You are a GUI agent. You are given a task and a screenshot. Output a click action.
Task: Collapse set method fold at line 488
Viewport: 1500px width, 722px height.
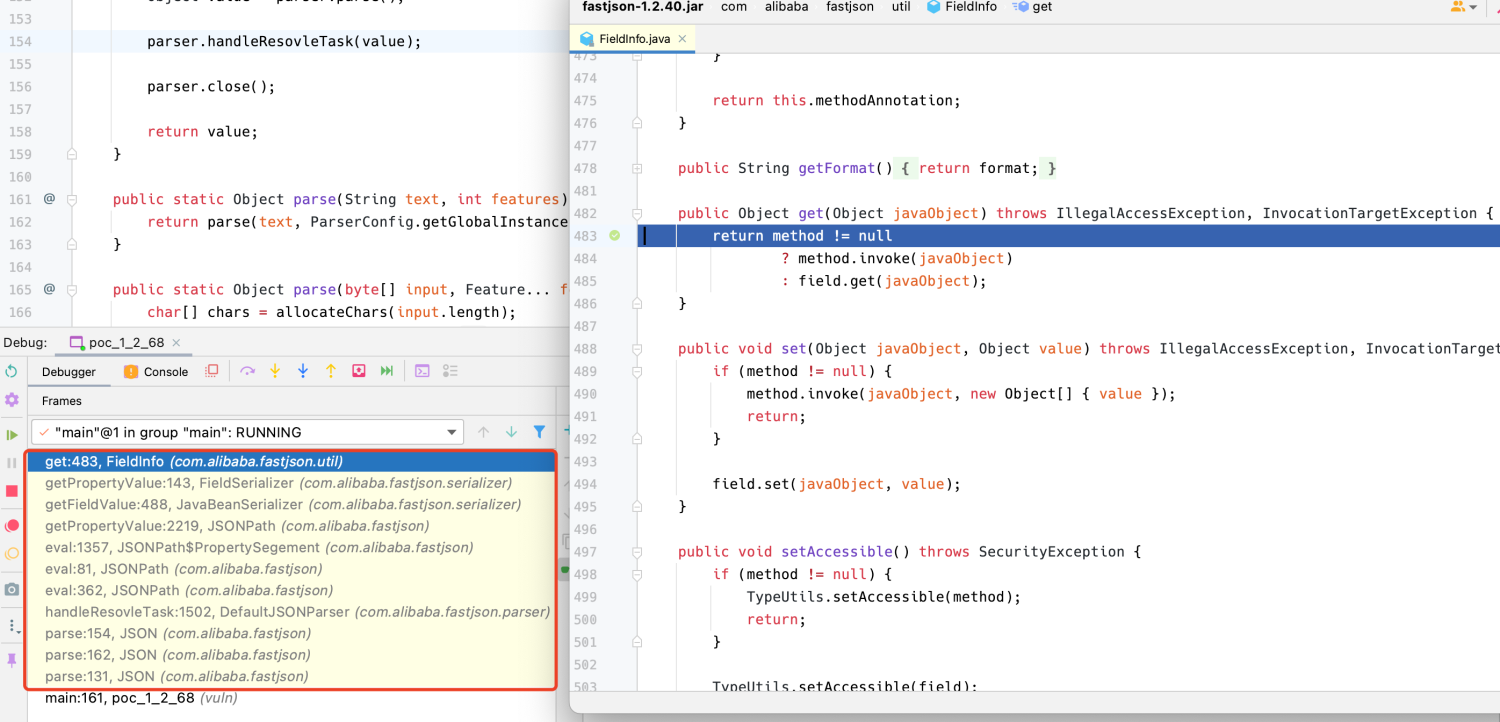point(637,348)
